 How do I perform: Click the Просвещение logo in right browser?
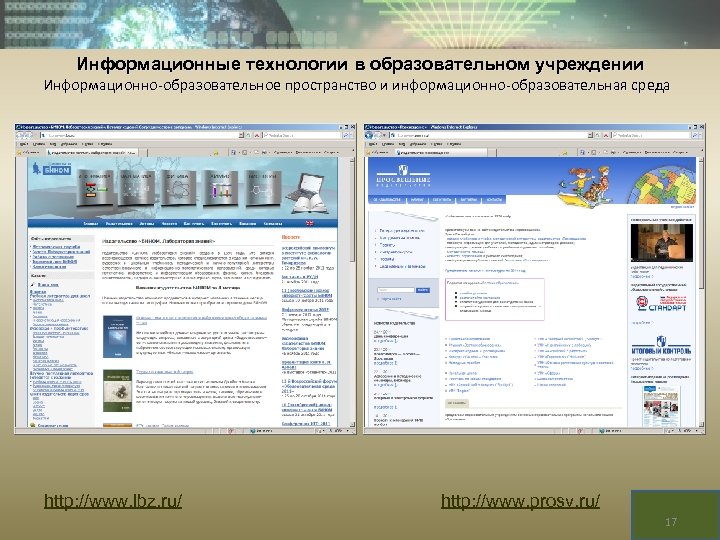coord(403,176)
